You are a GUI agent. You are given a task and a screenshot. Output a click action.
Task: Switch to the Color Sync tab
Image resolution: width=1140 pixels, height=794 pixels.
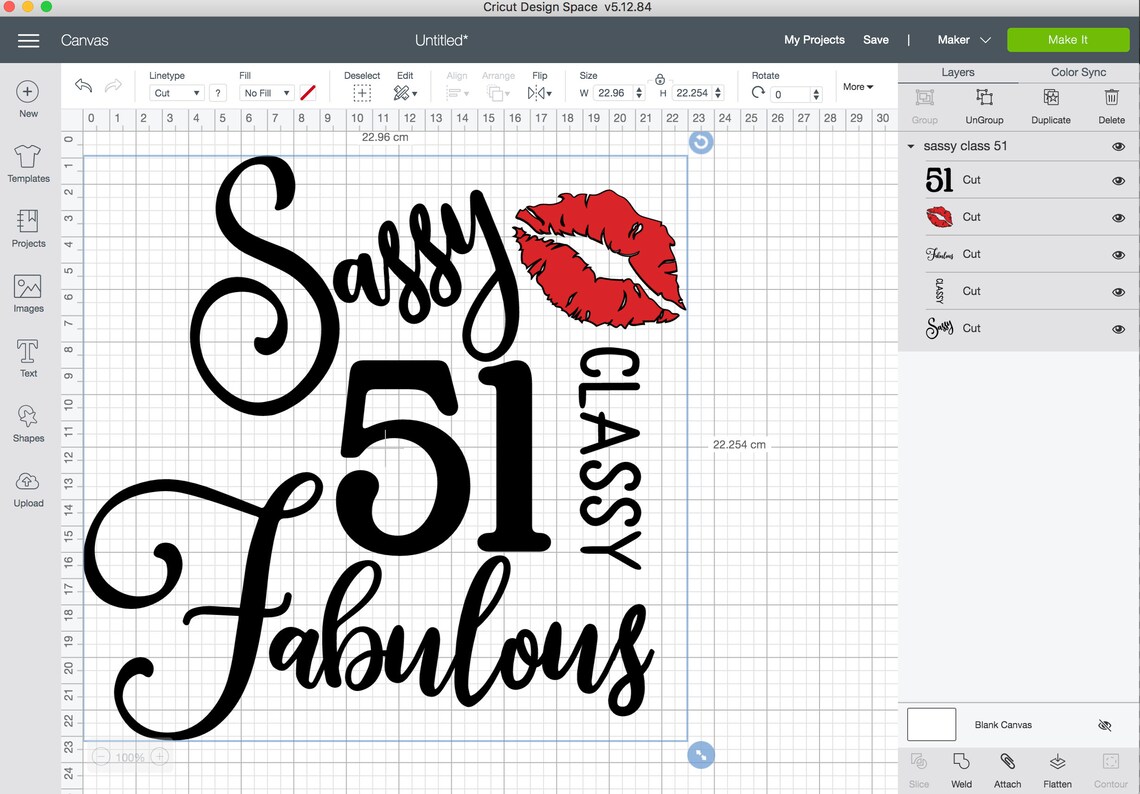tap(1077, 71)
